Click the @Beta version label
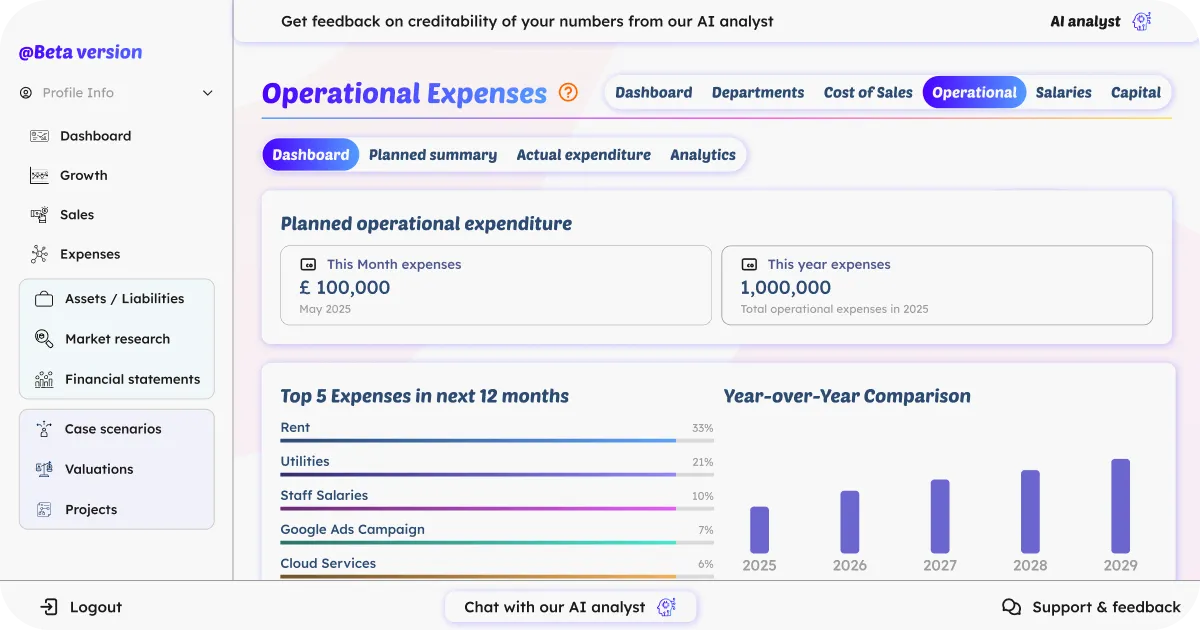The image size is (1200, 630). coord(80,52)
